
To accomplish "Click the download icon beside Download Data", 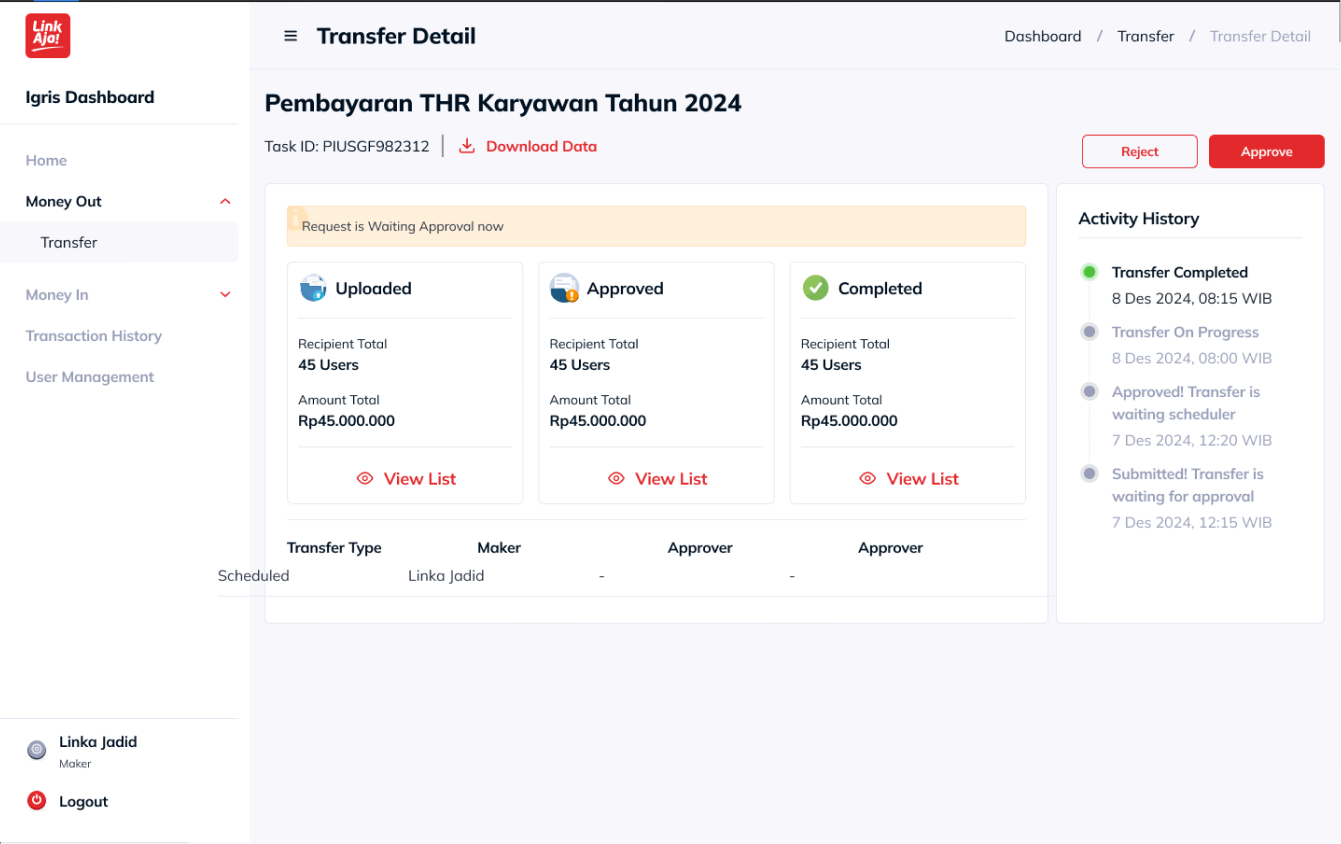I will click(467, 146).
